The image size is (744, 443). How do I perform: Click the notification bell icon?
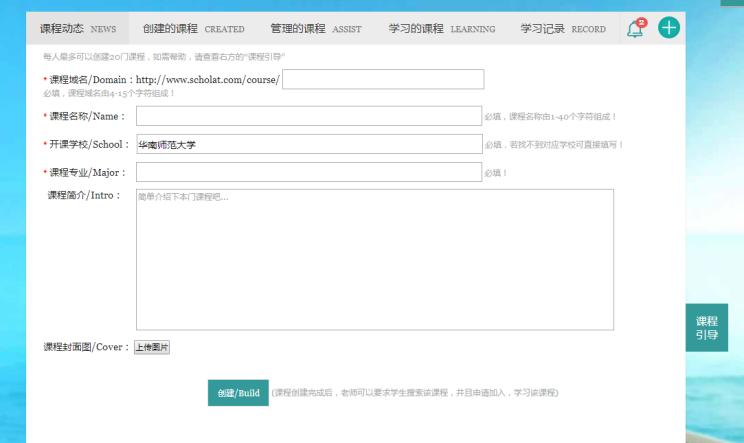tap(636, 29)
